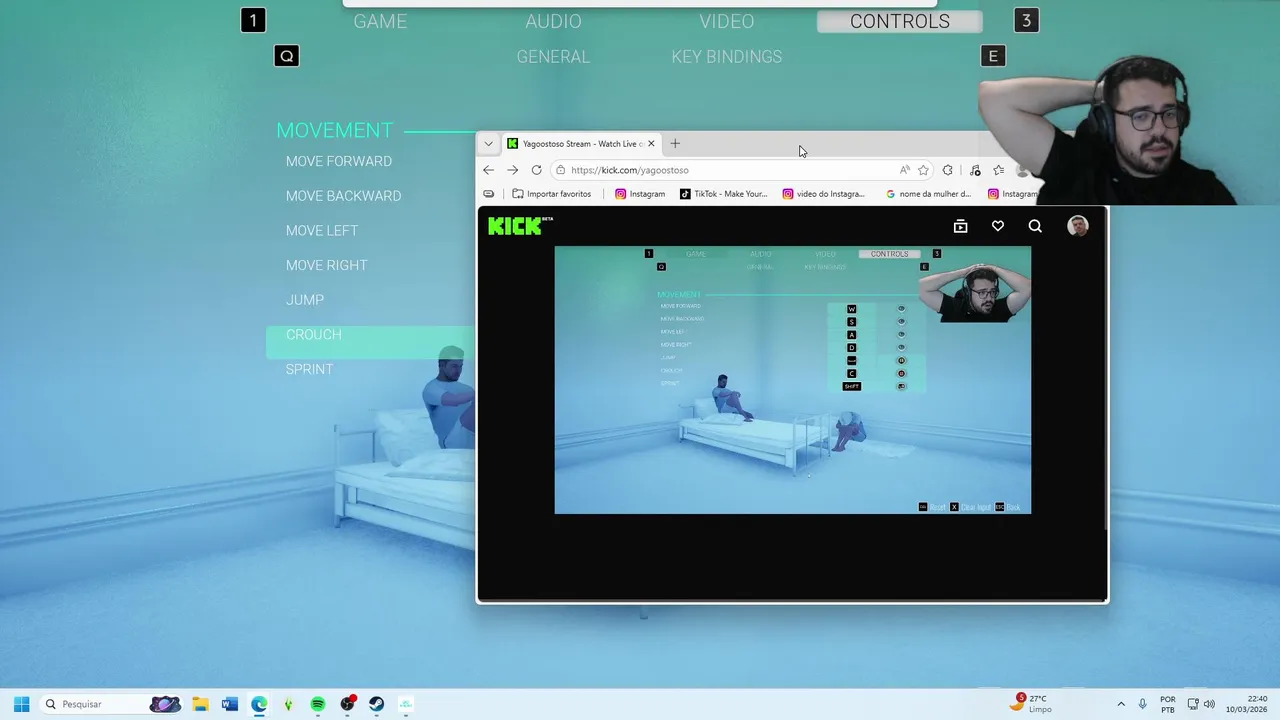This screenshot has height=720, width=1280.
Task: Open volume control in system tray
Action: pyautogui.click(x=1209, y=704)
